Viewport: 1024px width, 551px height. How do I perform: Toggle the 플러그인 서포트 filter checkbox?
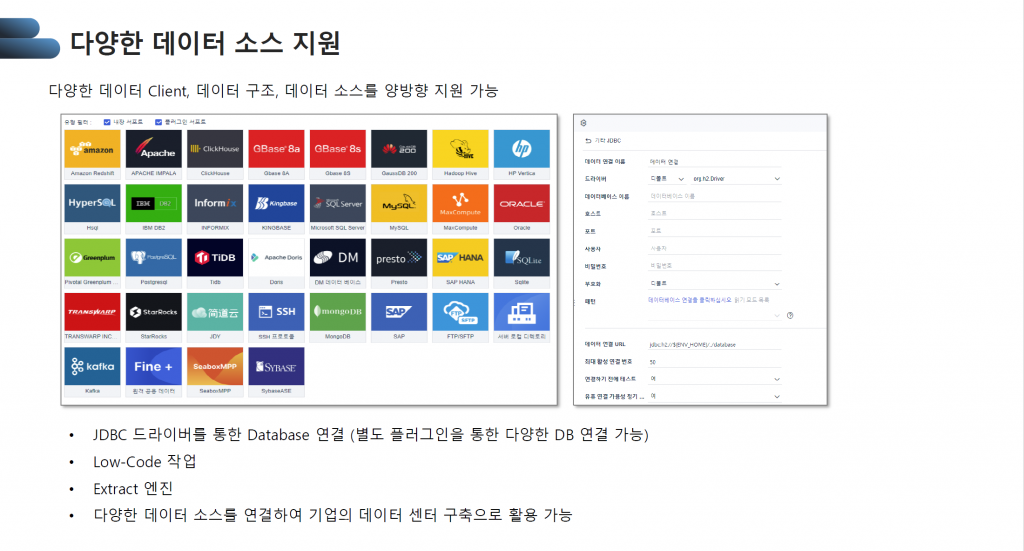coord(158,121)
